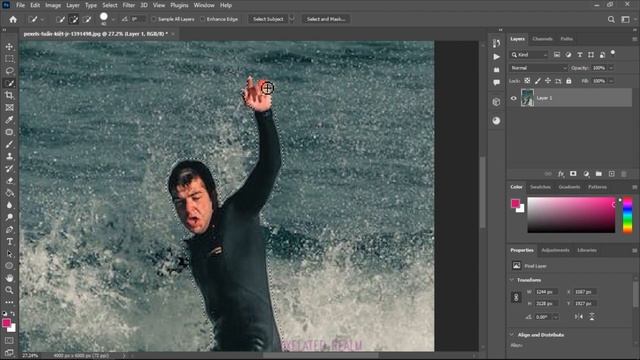Screen dimensions: 640x360
Task: Open the workspace layout switcher icon
Action: 625,19
